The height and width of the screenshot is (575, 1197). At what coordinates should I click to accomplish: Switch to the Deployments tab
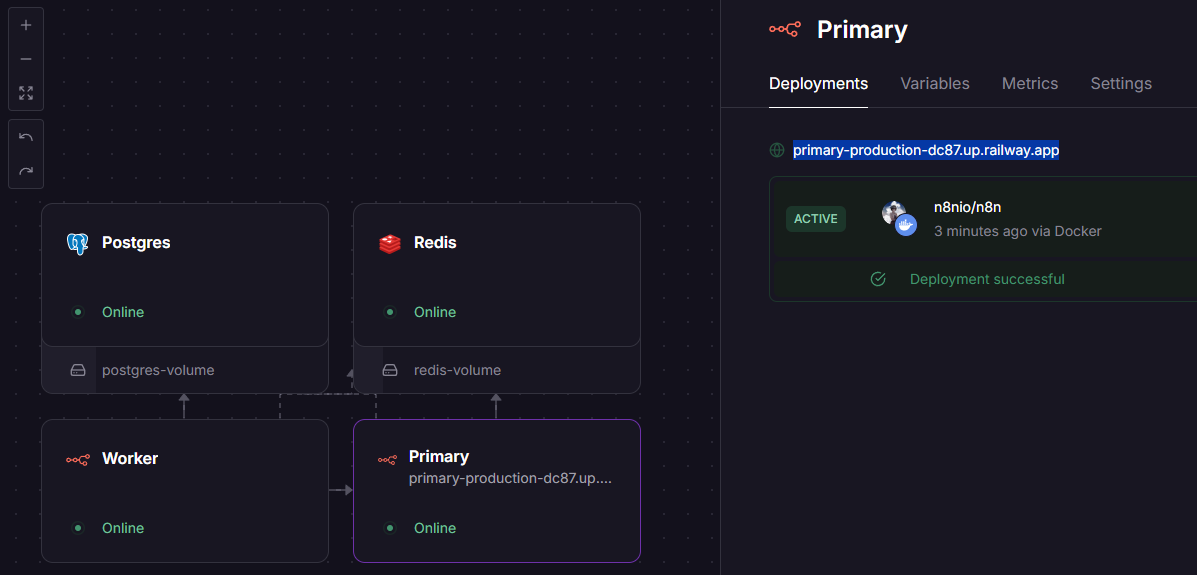(818, 83)
